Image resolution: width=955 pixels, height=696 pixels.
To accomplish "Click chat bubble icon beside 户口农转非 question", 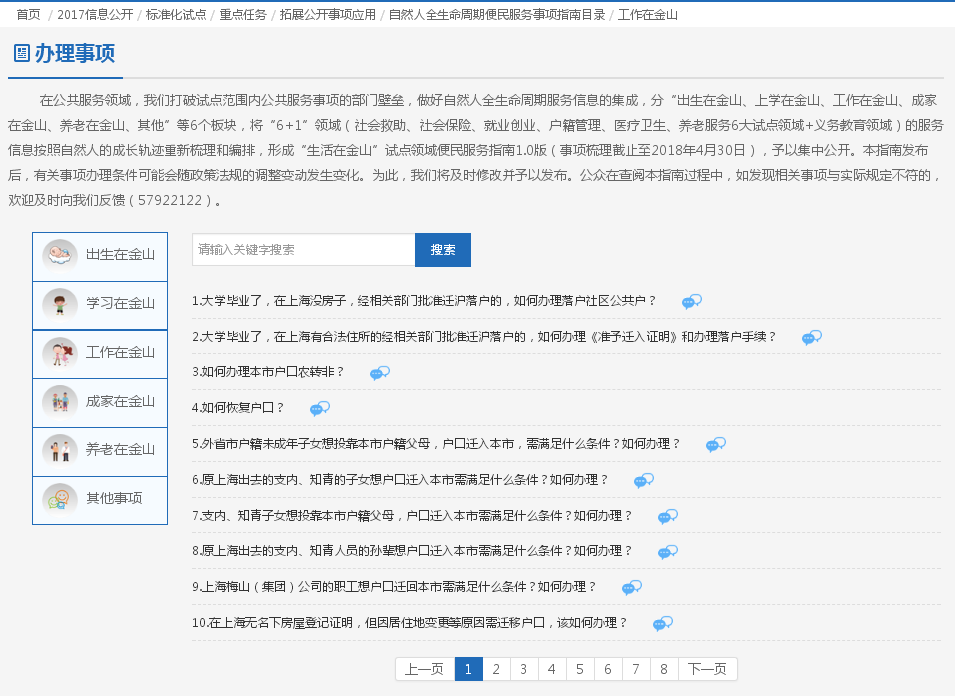I will coord(380,372).
